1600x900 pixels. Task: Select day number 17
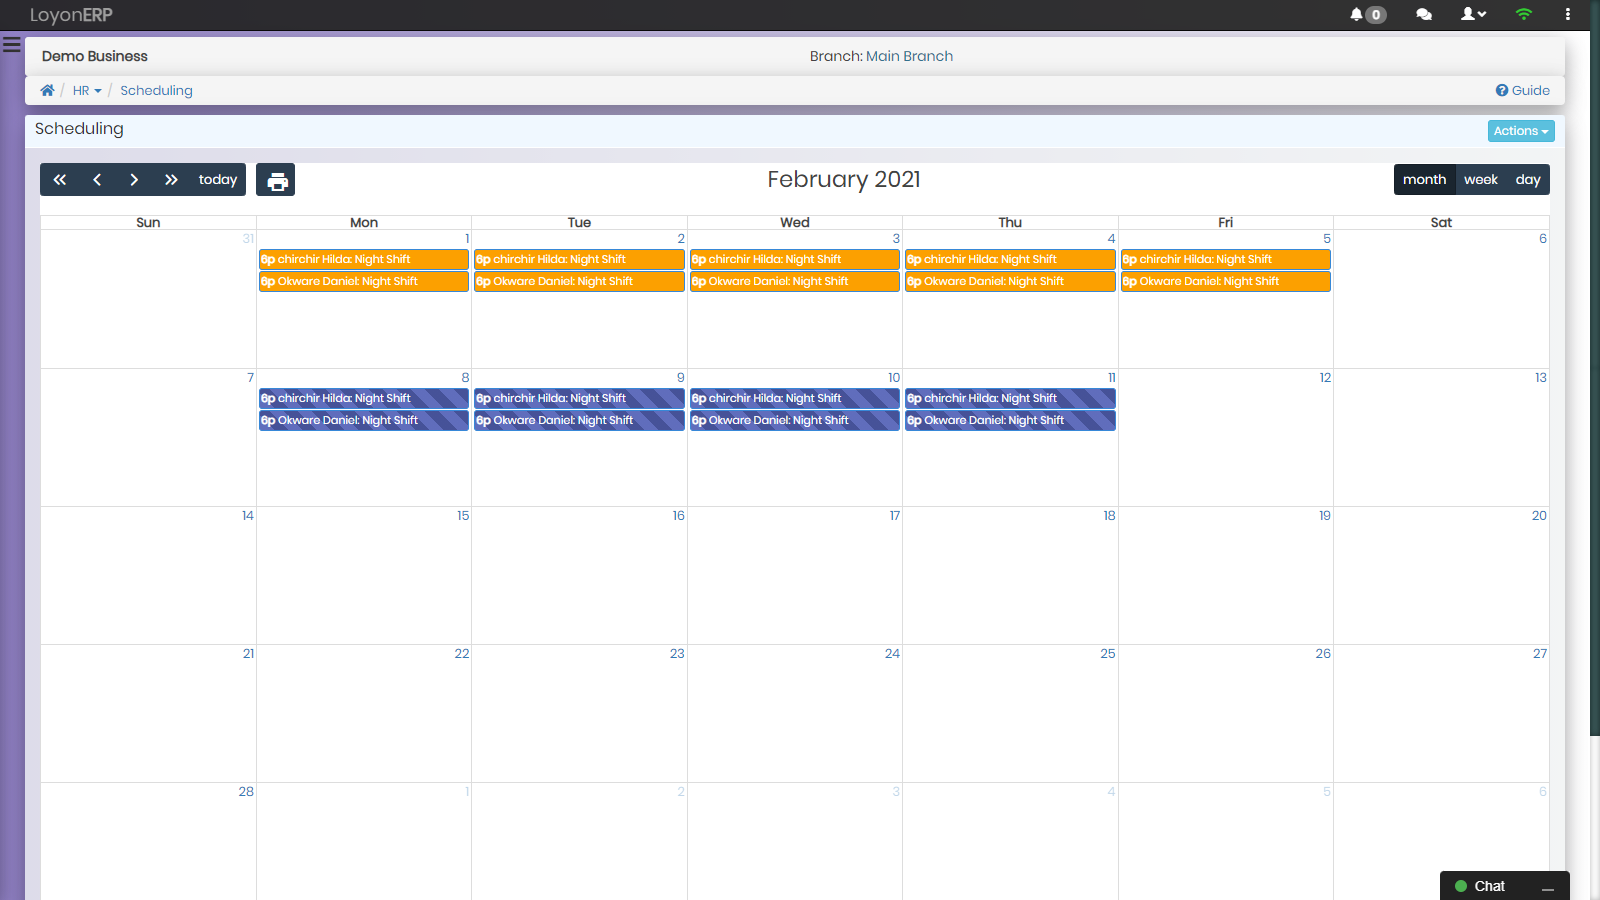(x=895, y=516)
